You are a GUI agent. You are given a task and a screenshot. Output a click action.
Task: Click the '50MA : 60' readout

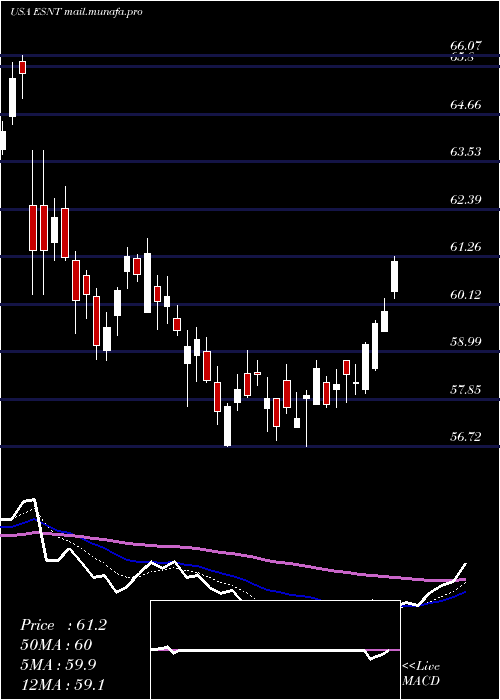(56, 645)
